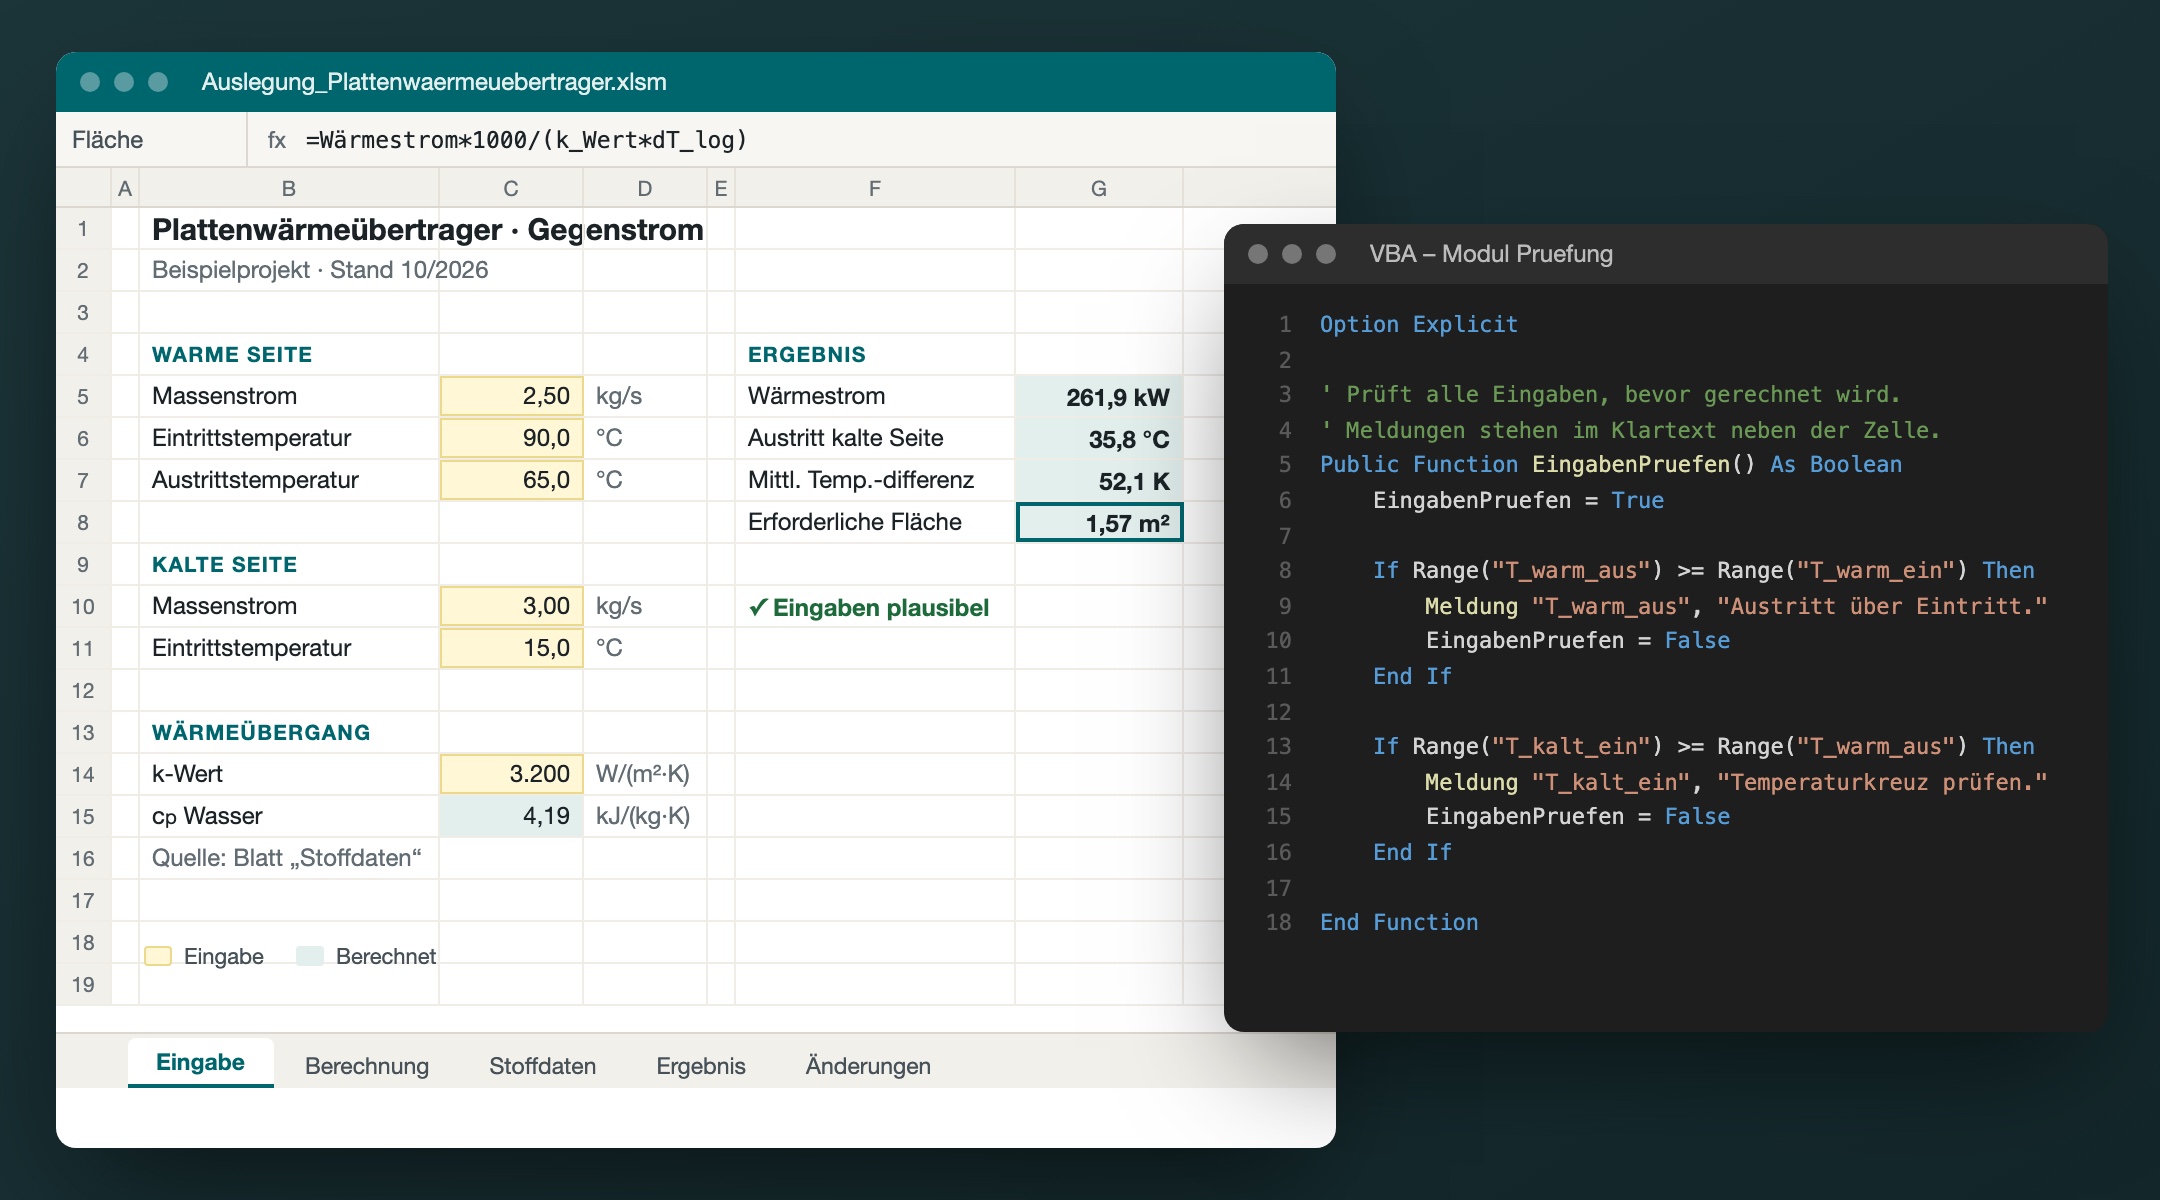Click the 'Quelle: Blatt „Stoffdaten“' note
2160x1200 pixels.
point(287,858)
